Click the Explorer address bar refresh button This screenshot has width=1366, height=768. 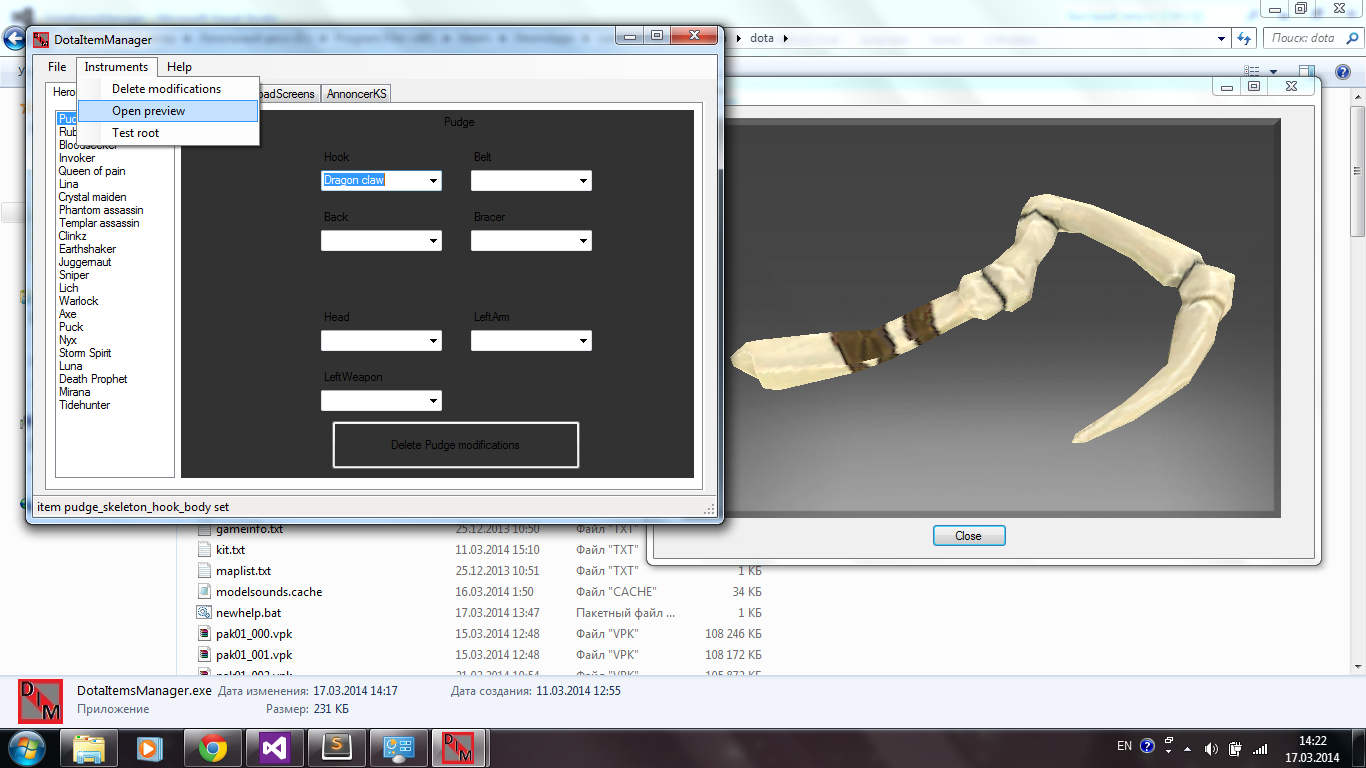pos(1244,38)
